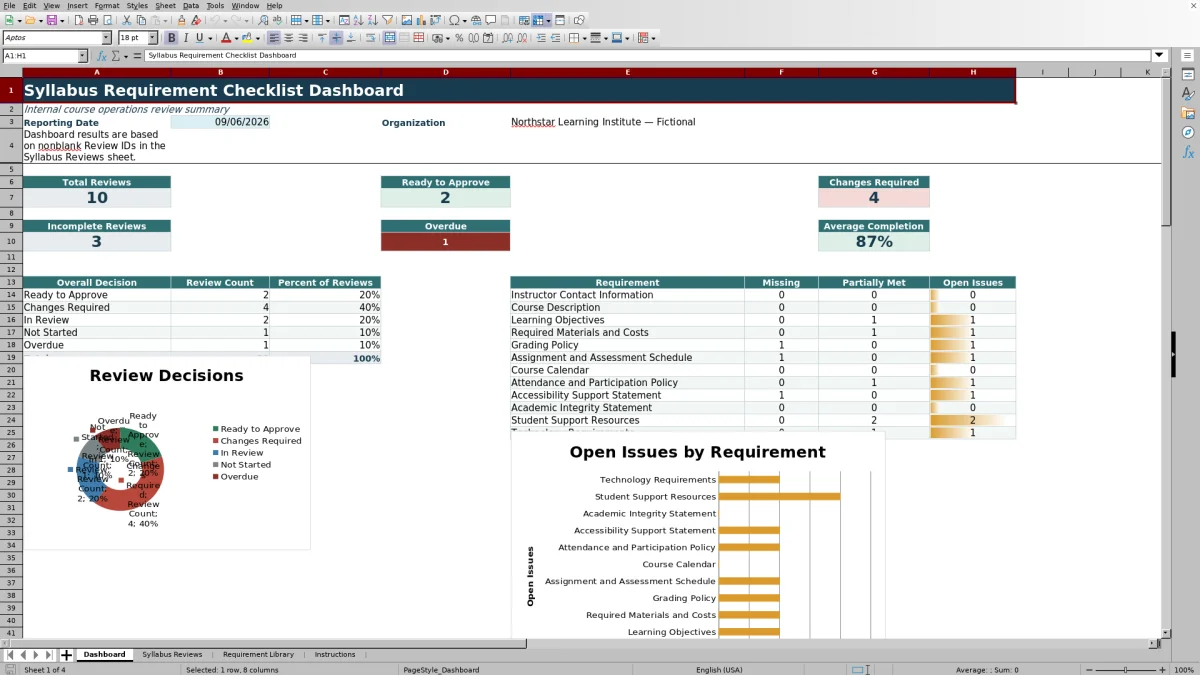Click the Center Horizontally alignment icon

tap(288, 38)
